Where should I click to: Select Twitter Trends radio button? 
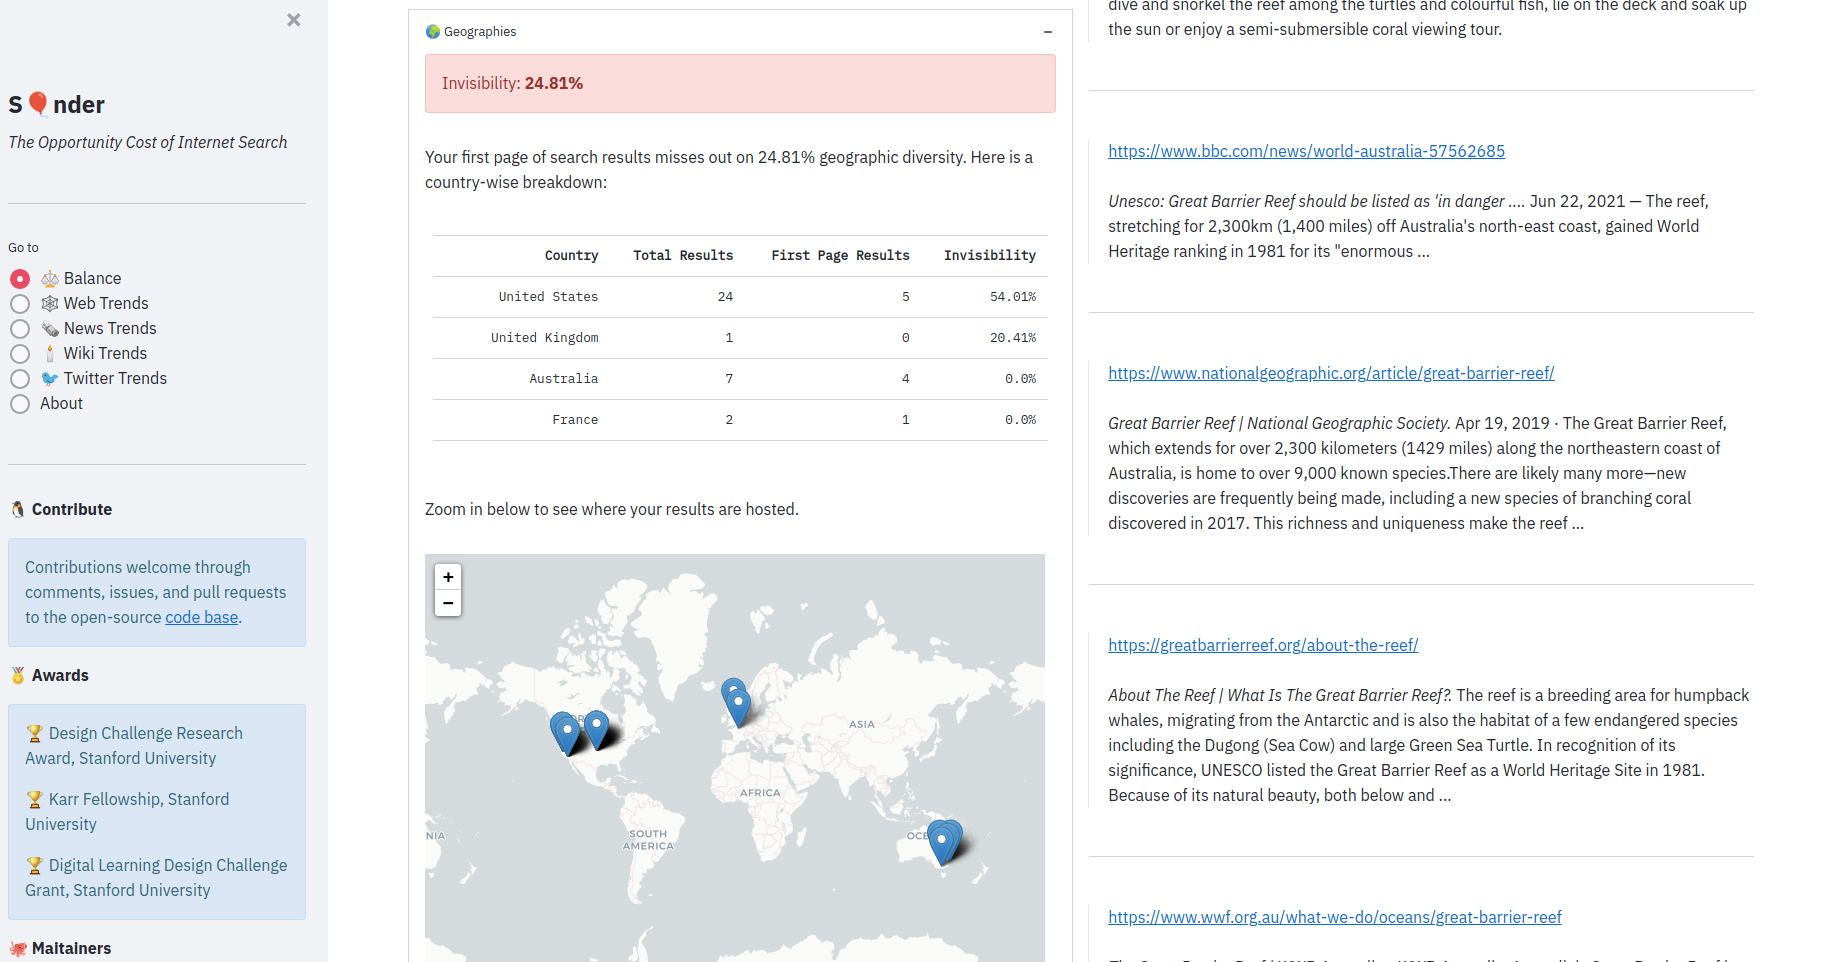click(20, 379)
